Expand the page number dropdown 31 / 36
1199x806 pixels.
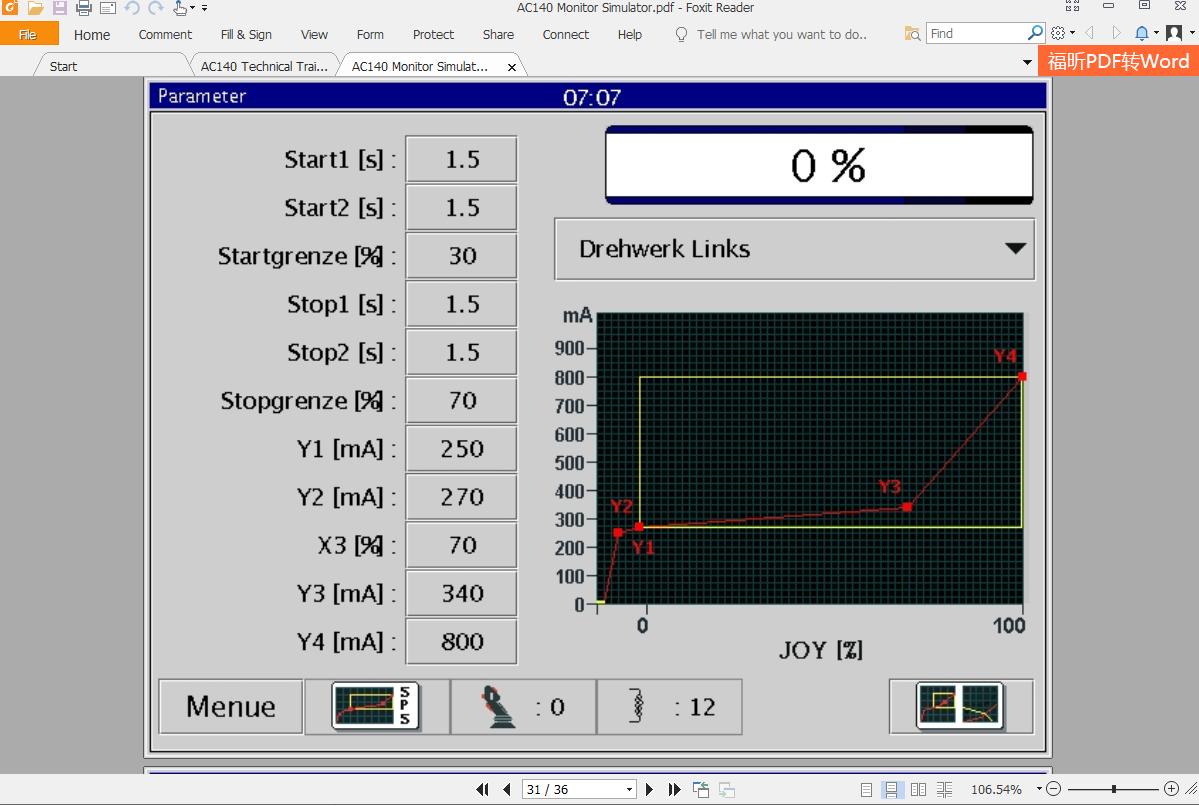[x=629, y=789]
